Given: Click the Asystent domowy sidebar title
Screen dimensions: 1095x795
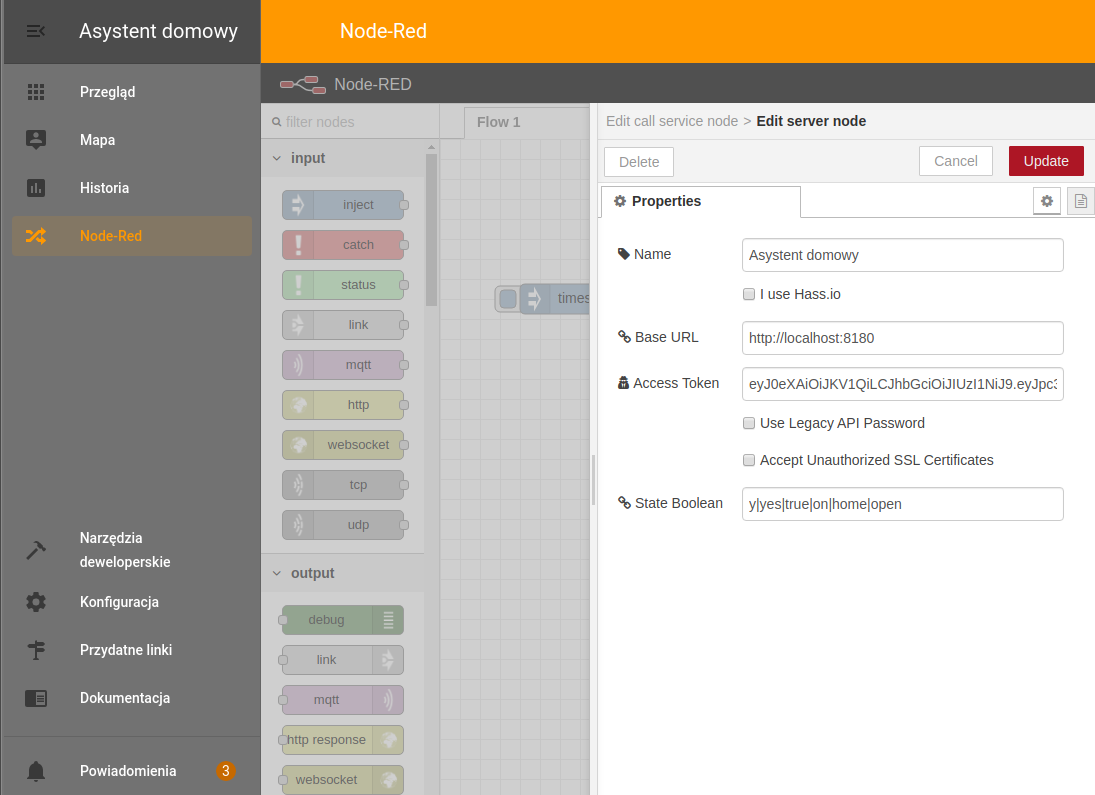Looking at the screenshot, I should [x=159, y=31].
